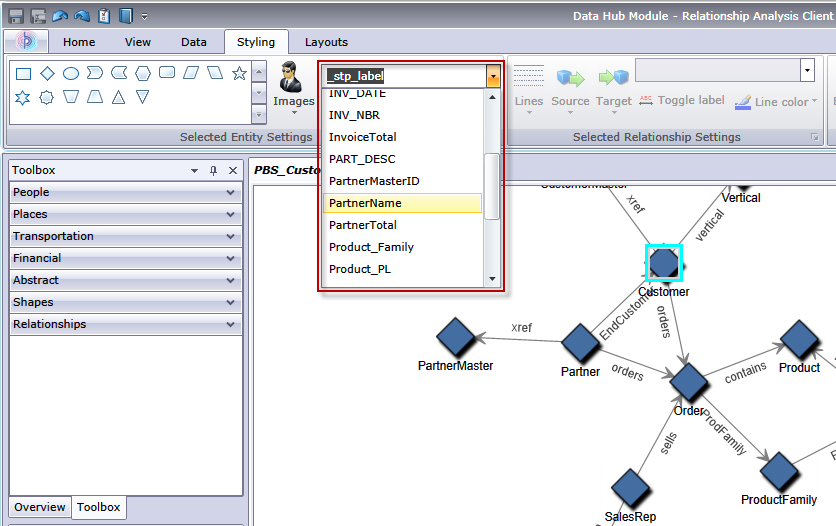
Task: Open the Data ribbon tab
Action: pyautogui.click(x=194, y=42)
